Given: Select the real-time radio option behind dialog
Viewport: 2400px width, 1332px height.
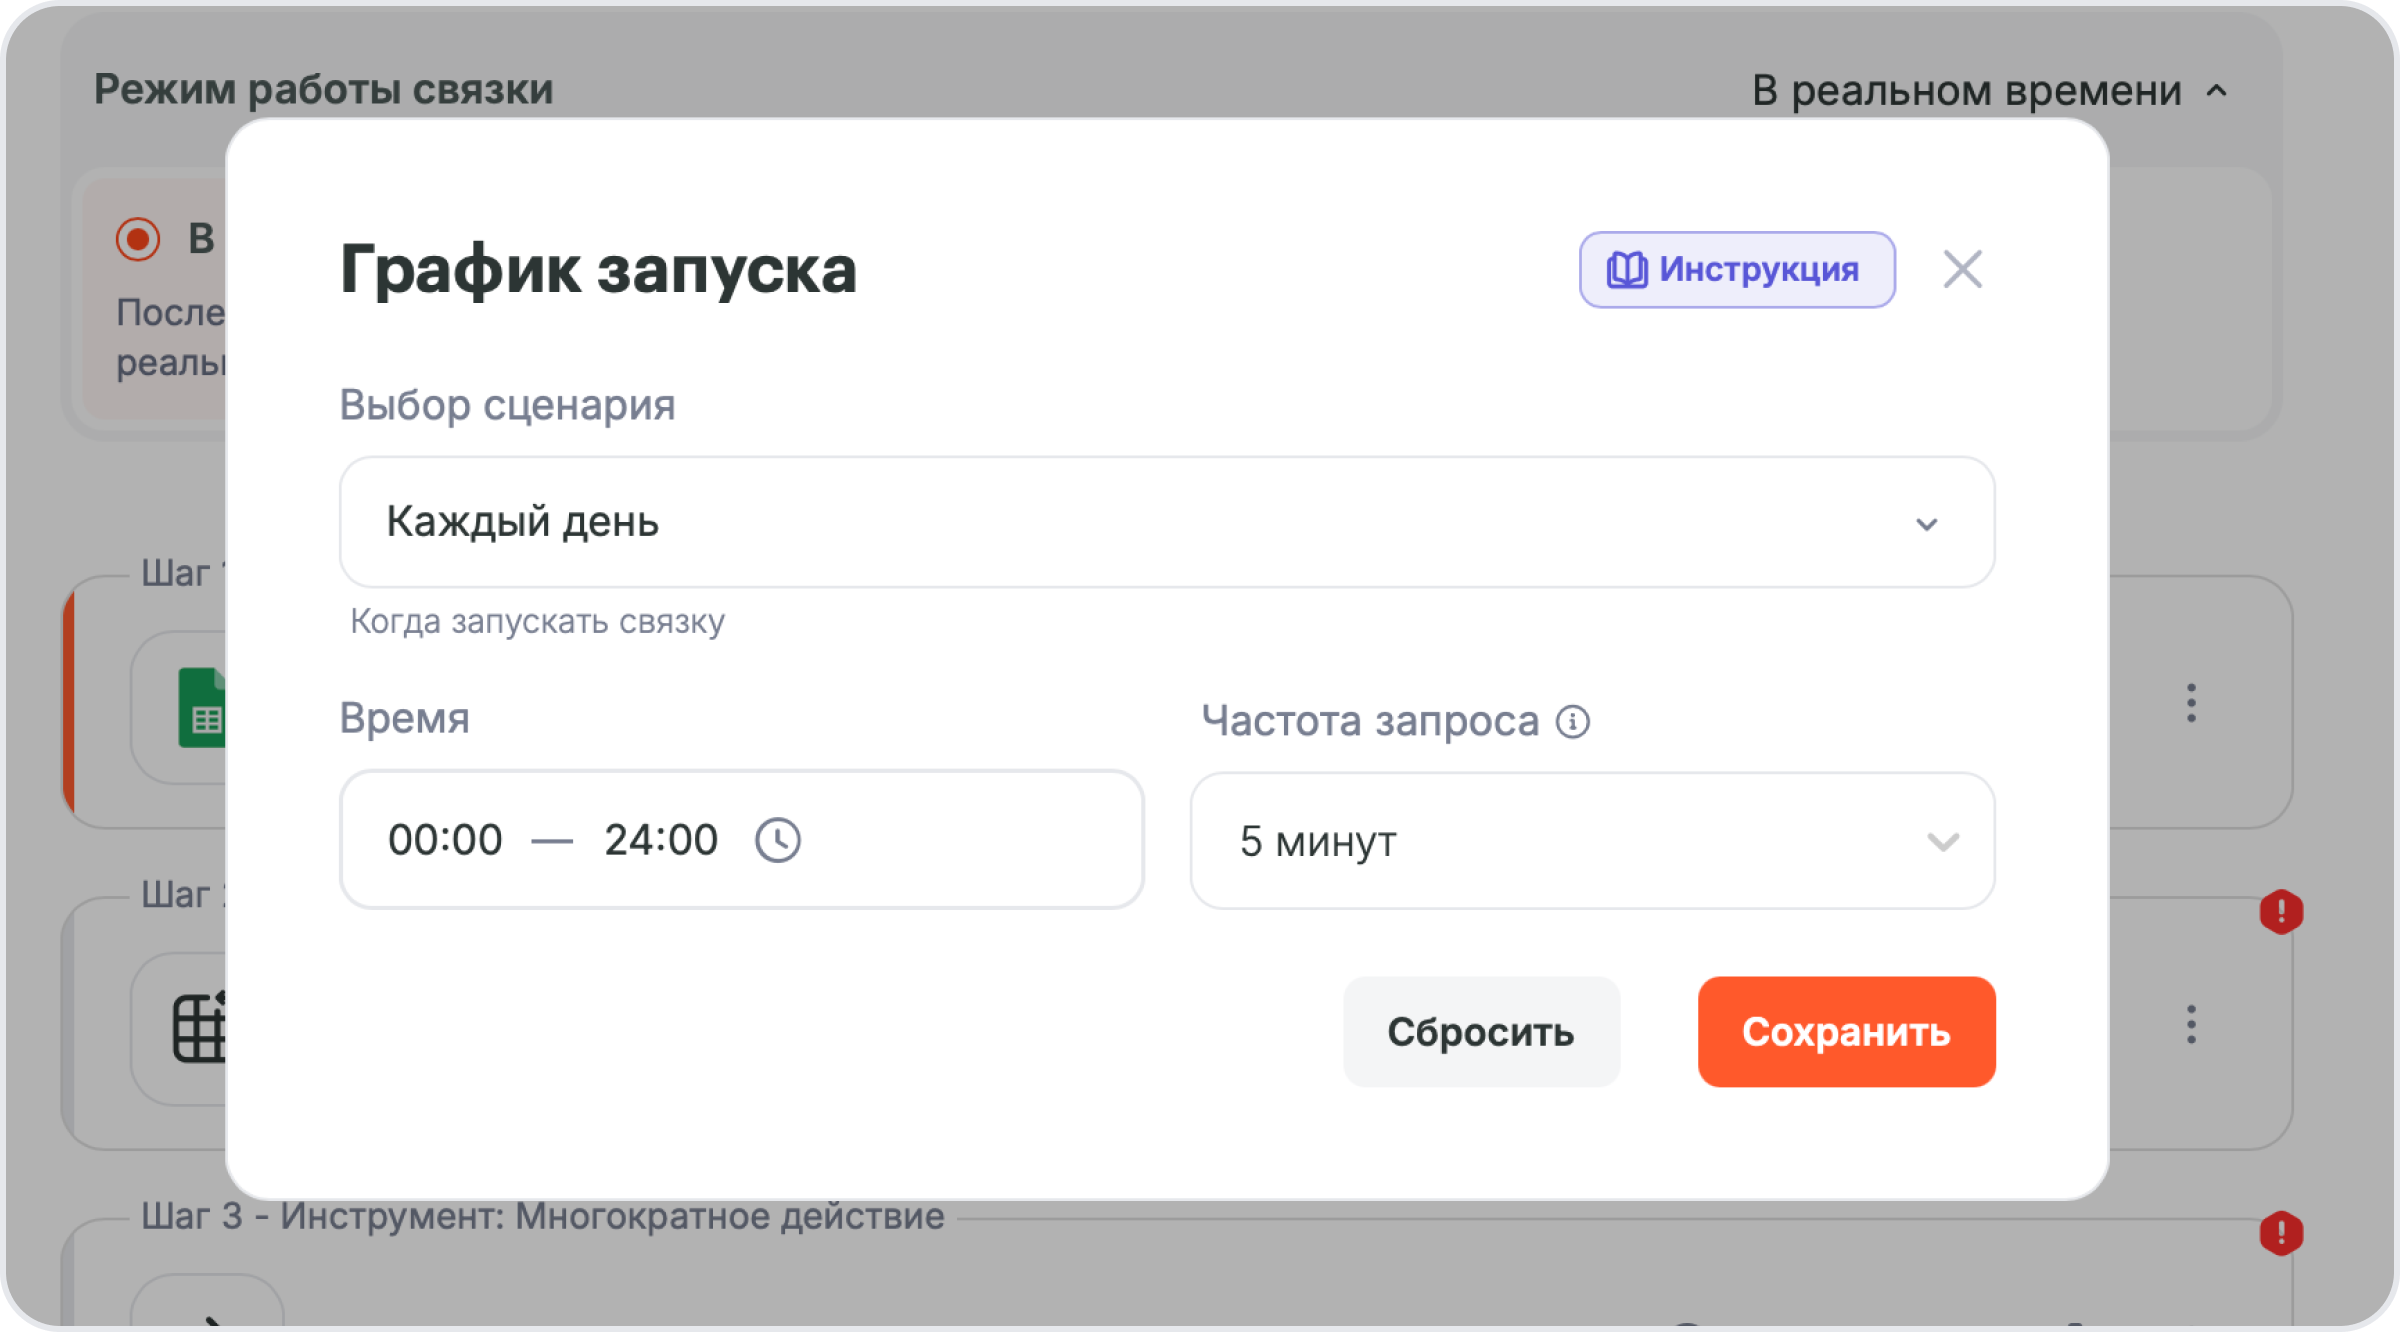Looking at the screenshot, I should click(138, 239).
